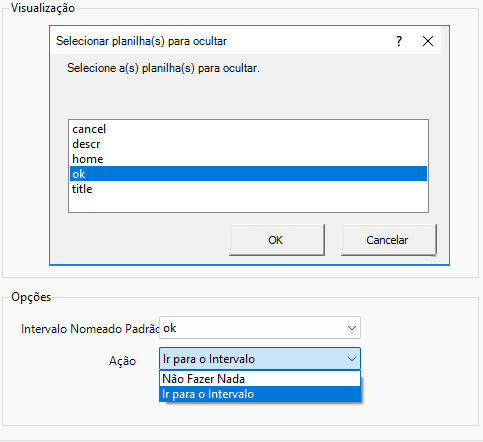
Task: Select the 'descr' sheet entry
Action: pyautogui.click(x=248, y=144)
